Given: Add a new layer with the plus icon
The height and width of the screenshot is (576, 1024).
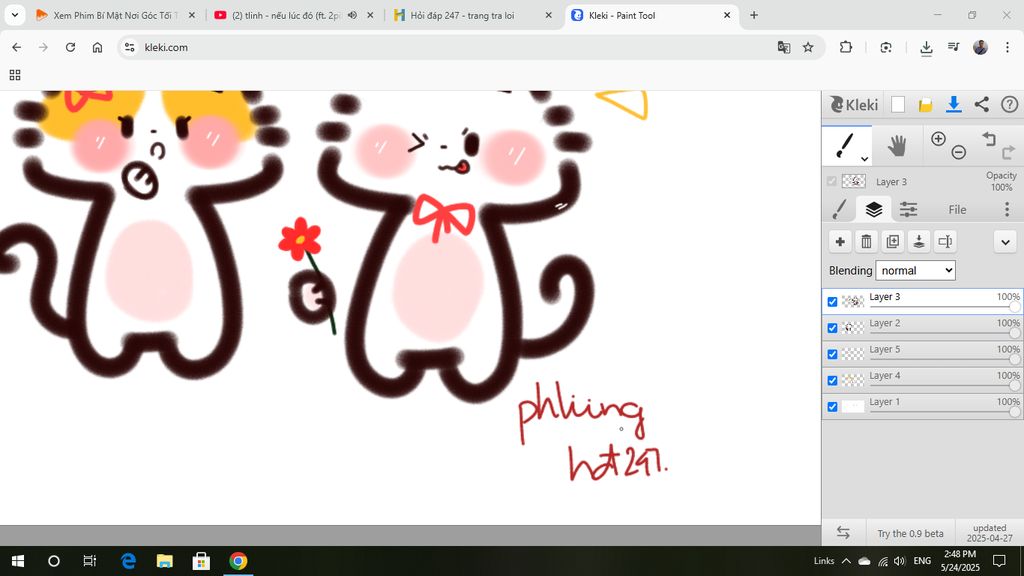Looking at the screenshot, I should (x=840, y=241).
